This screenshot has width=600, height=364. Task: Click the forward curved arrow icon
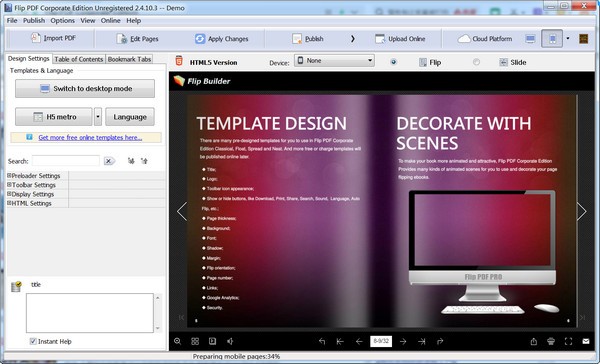[x=440, y=341]
